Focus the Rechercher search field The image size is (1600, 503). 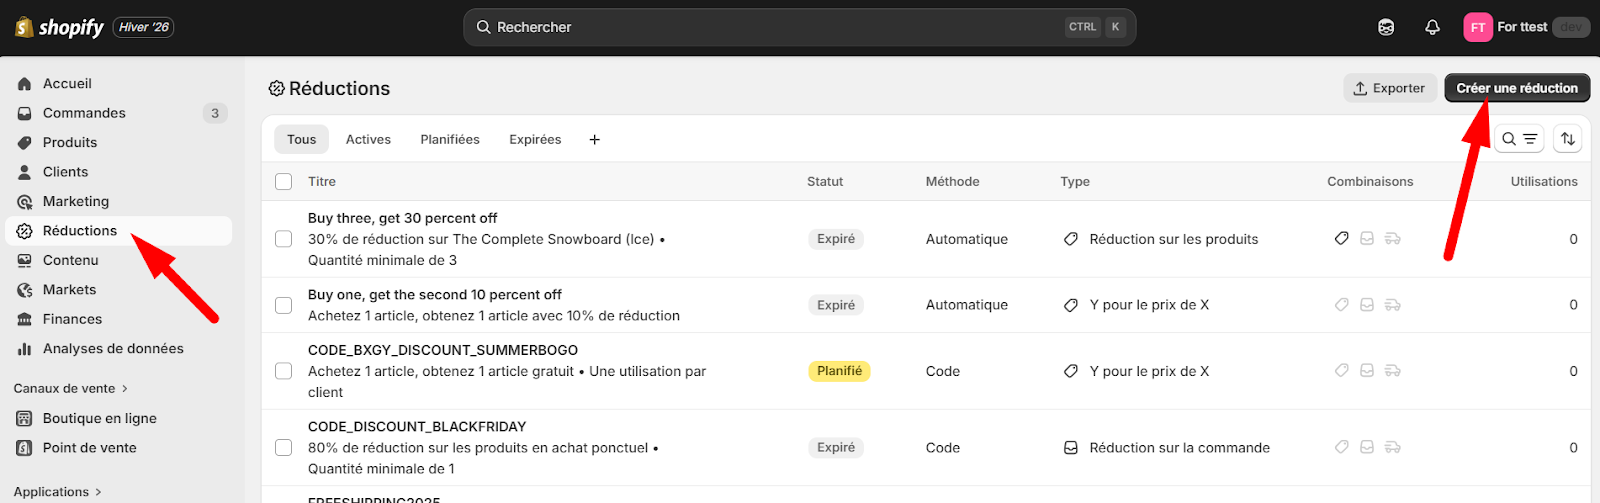pyautogui.click(x=800, y=27)
